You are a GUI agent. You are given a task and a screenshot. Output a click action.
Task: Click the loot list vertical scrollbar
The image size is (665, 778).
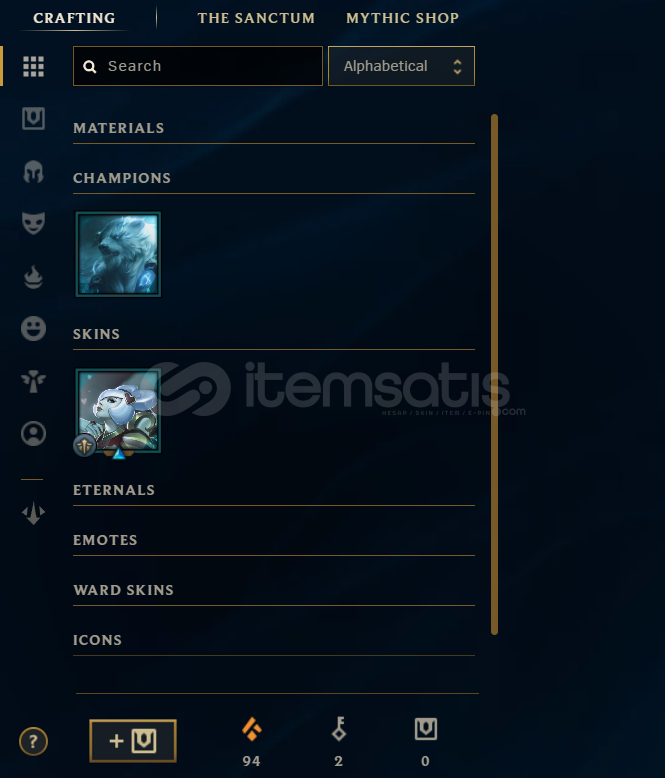[494, 374]
